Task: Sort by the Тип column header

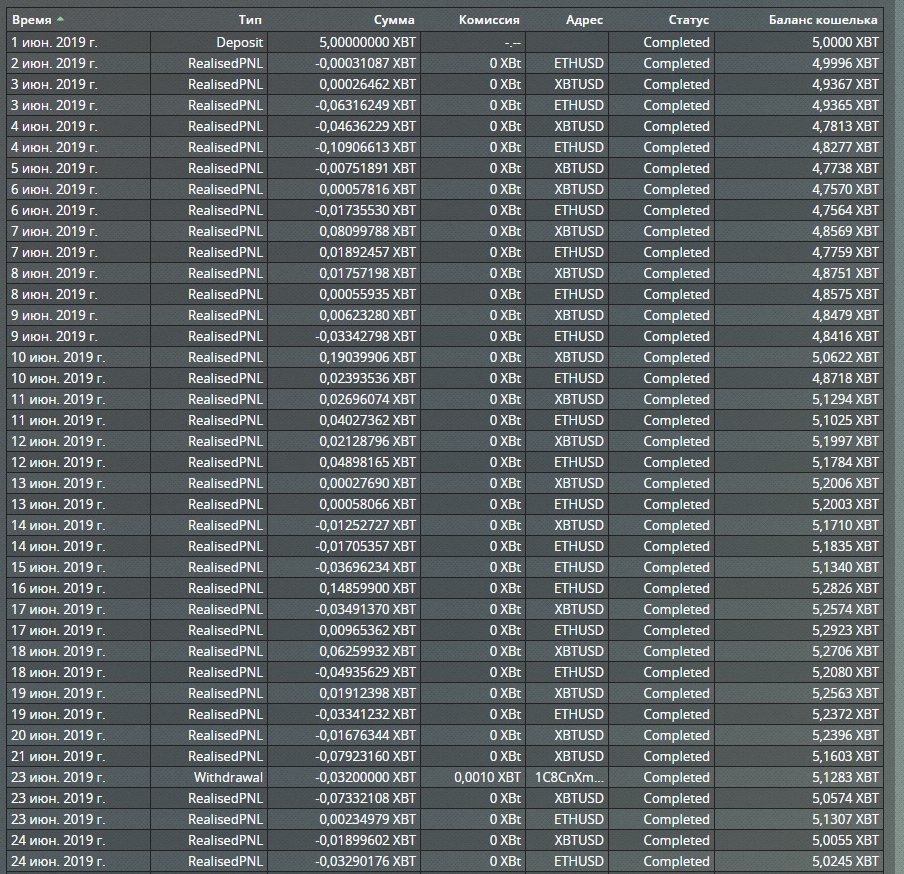Action: (x=250, y=20)
